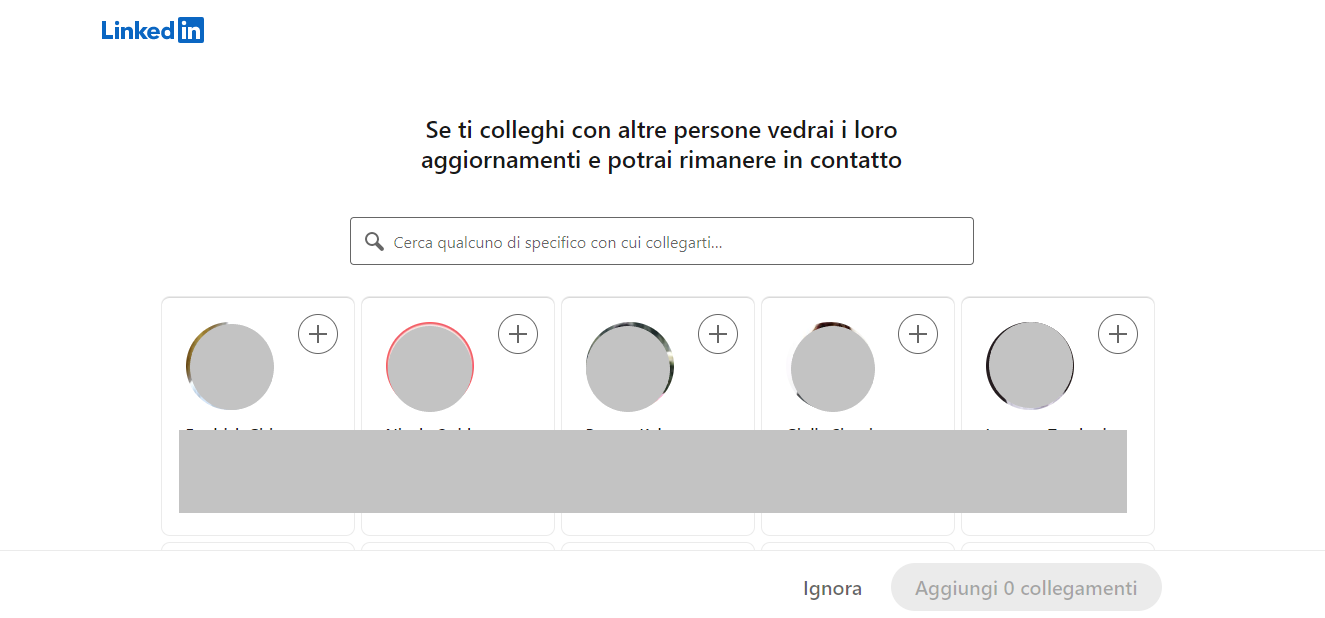1325x618 pixels.
Task: Click the 'Aggiungi 0 collegamenti' button
Action: [1025, 588]
